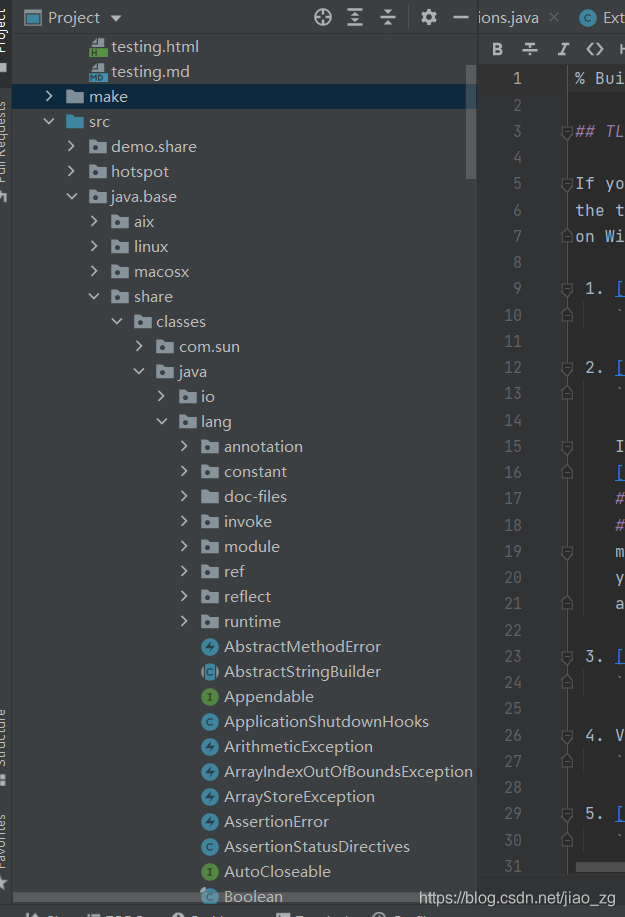Expand the module package
The width and height of the screenshot is (625, 917).
tap(184, 546)
